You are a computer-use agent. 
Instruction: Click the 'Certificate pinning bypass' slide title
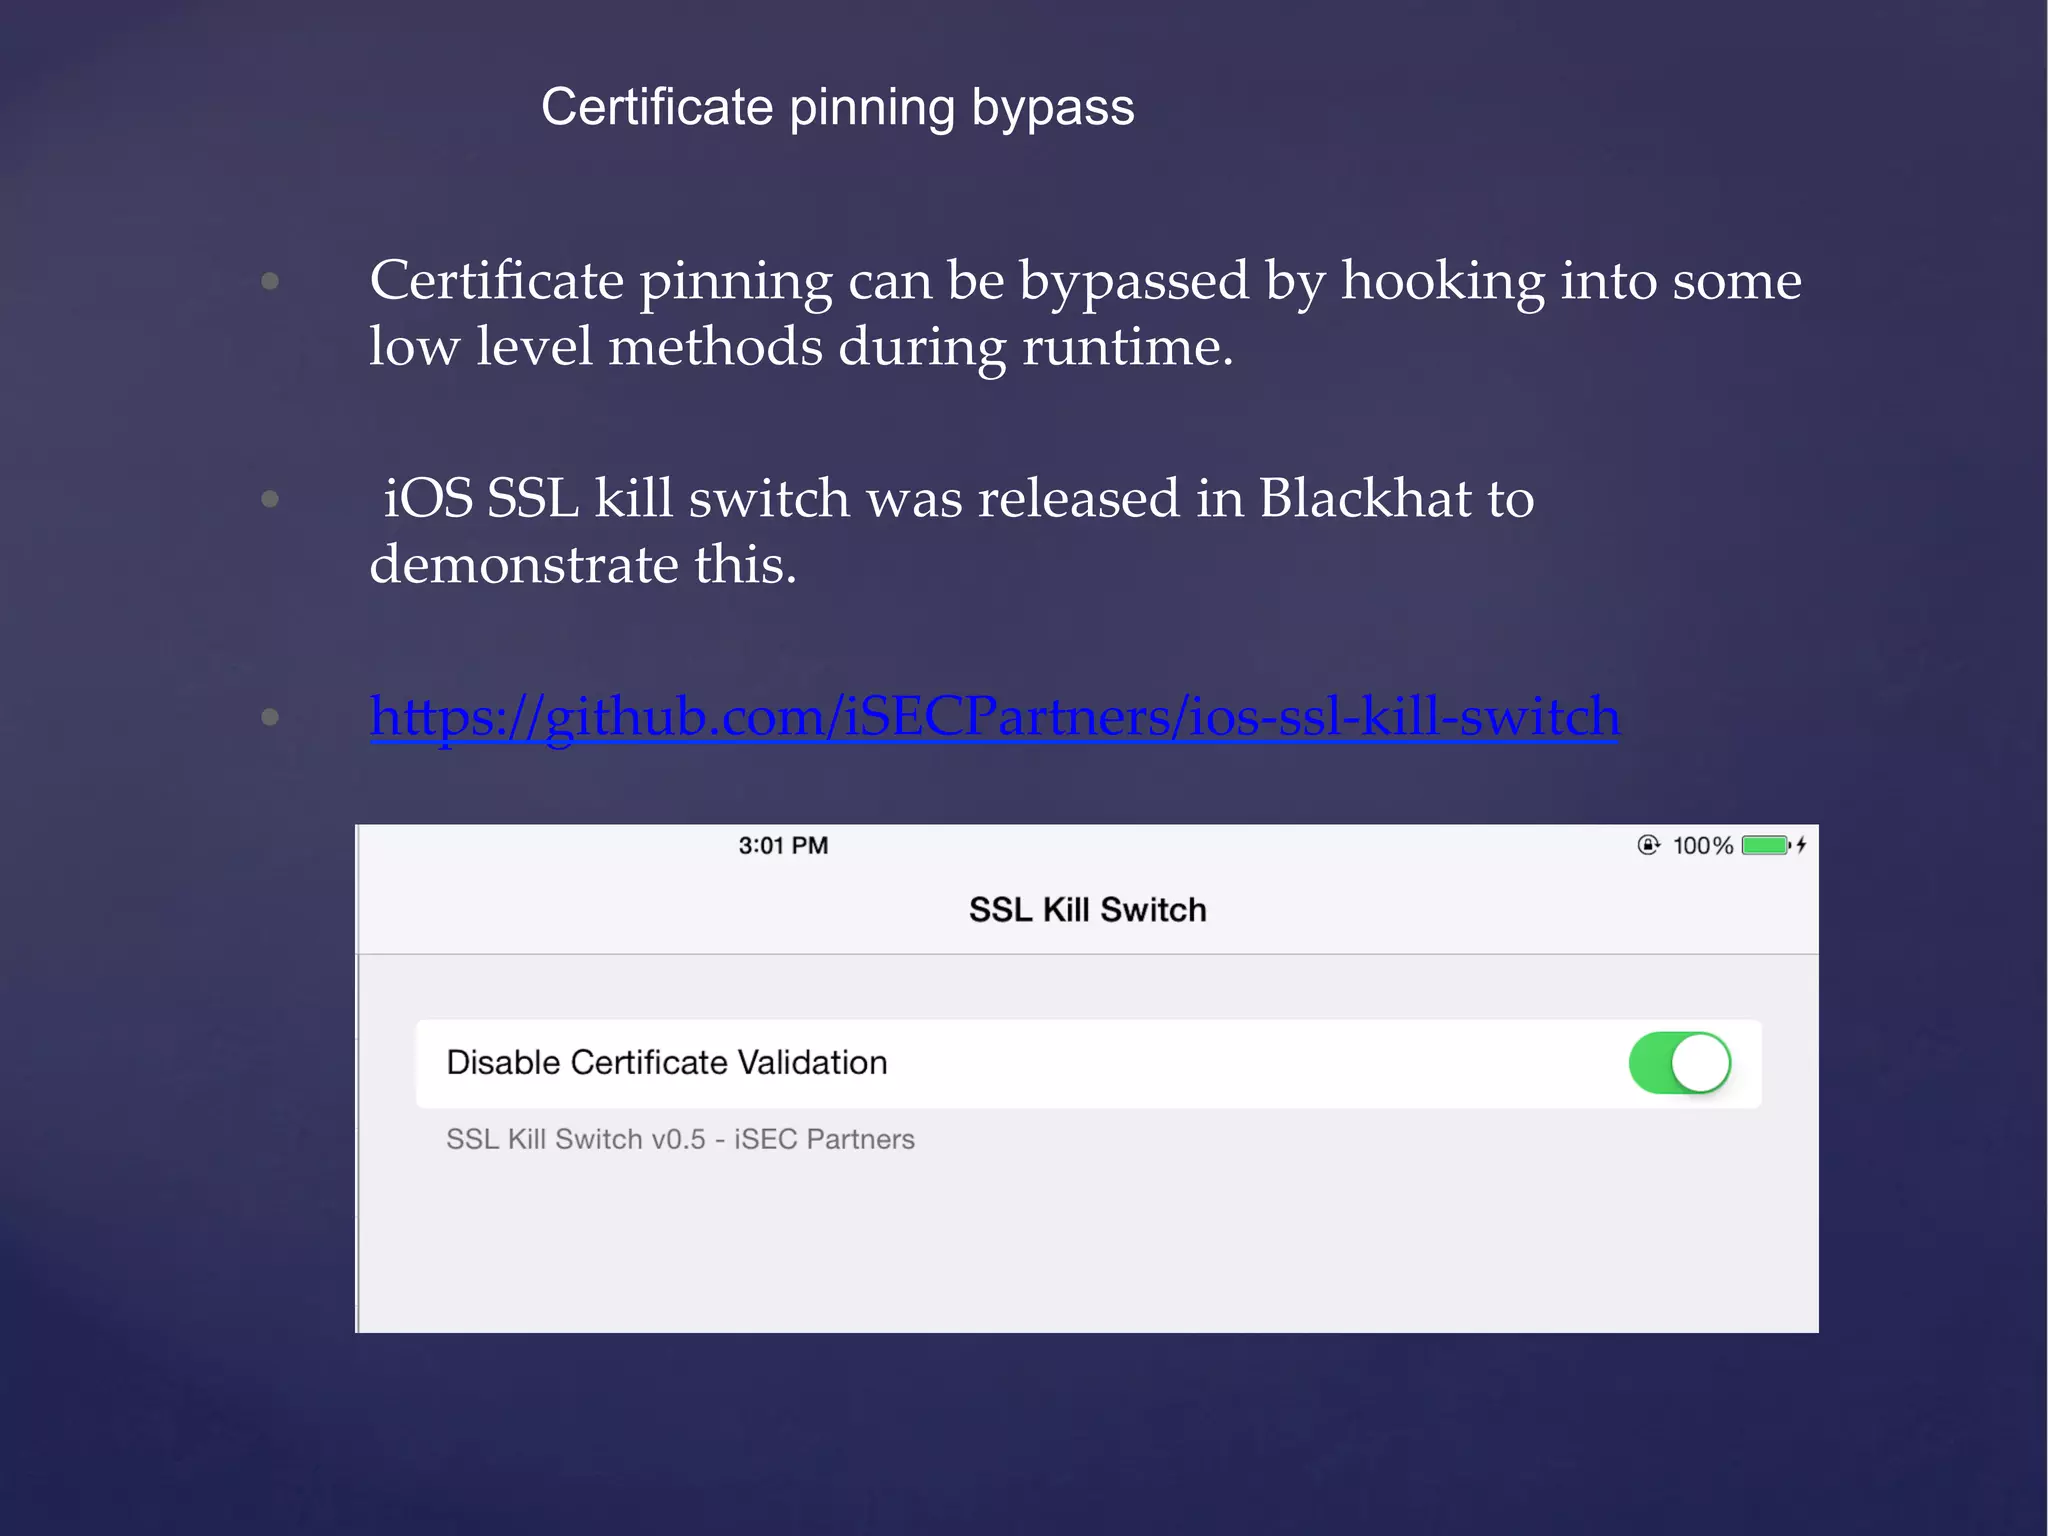click(x=838, y=108)
